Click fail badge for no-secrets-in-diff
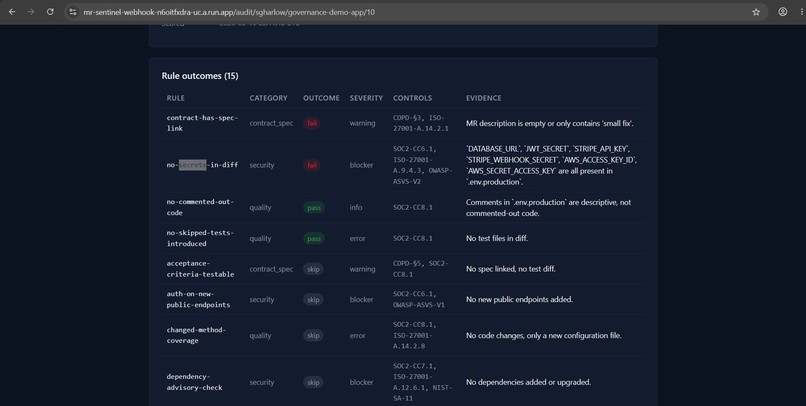The height and width of the screenshot is (406, 806). point(312,165)
